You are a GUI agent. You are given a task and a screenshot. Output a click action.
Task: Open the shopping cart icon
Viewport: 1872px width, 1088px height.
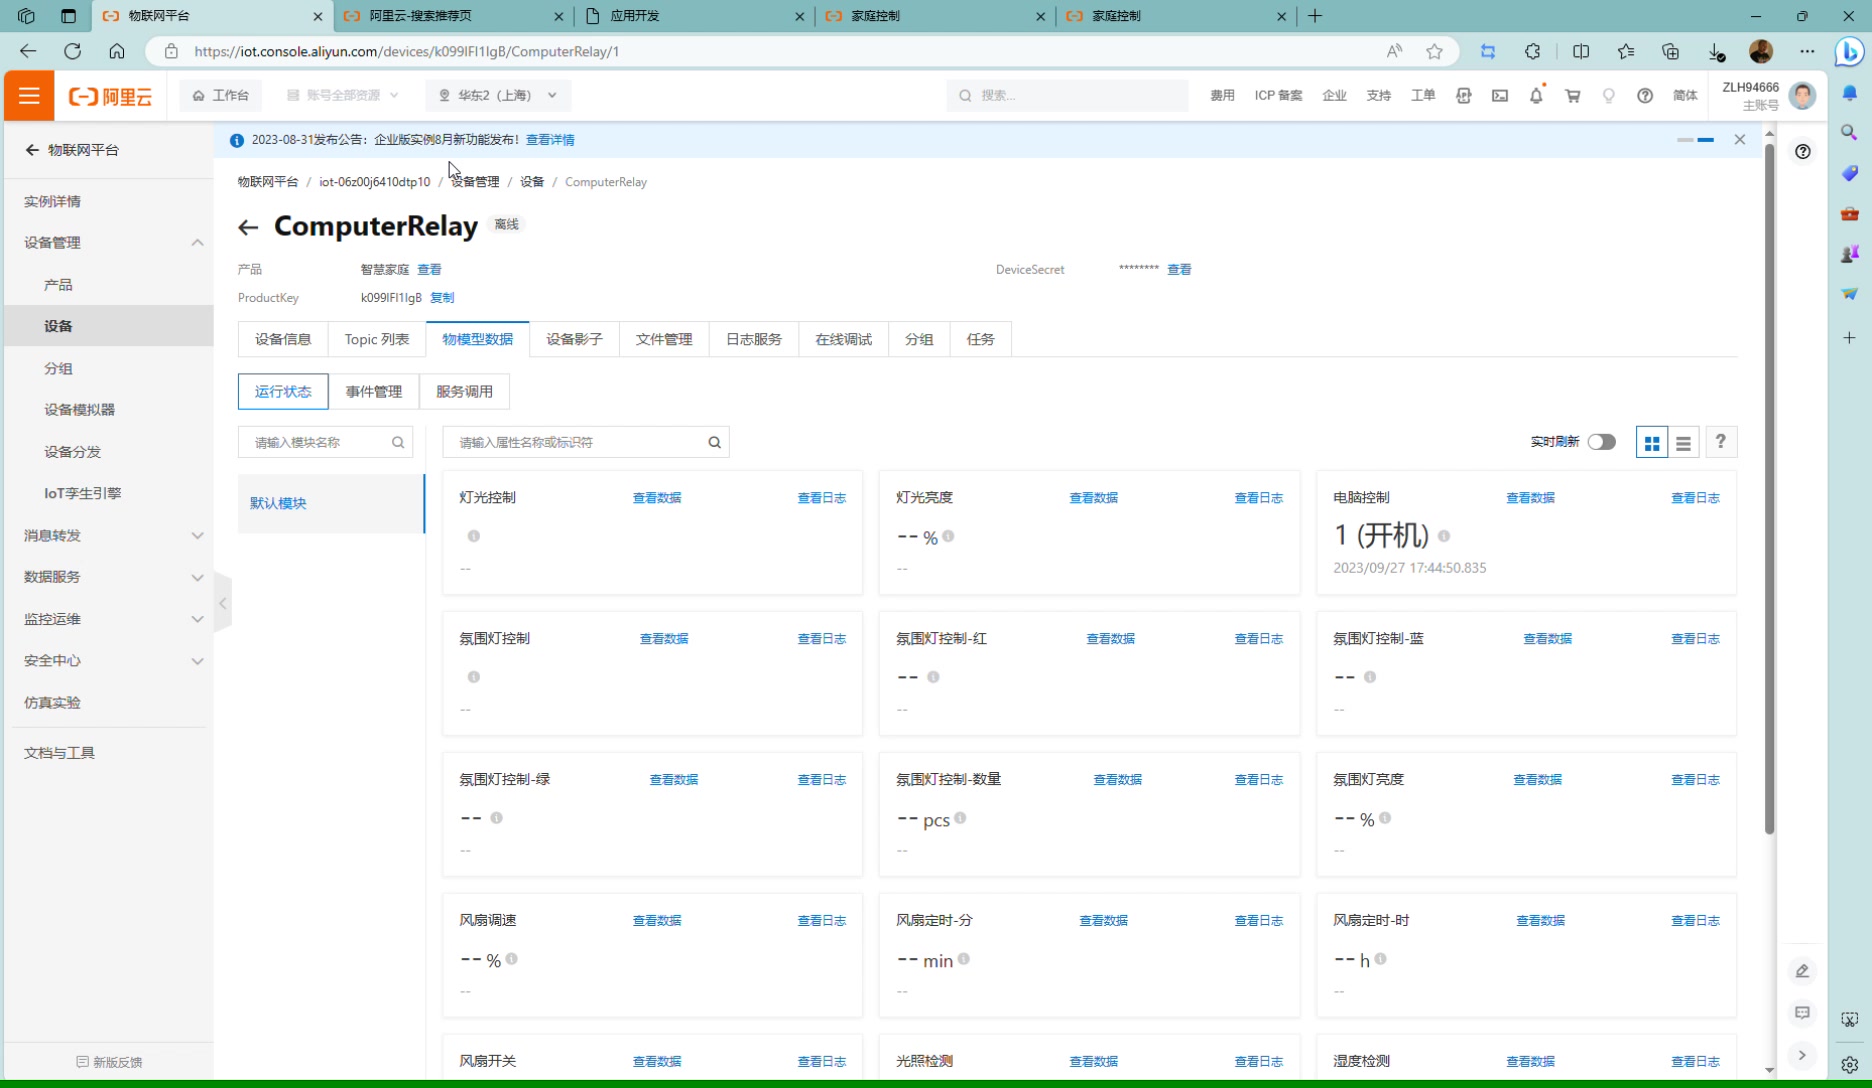click(1572, 96)
